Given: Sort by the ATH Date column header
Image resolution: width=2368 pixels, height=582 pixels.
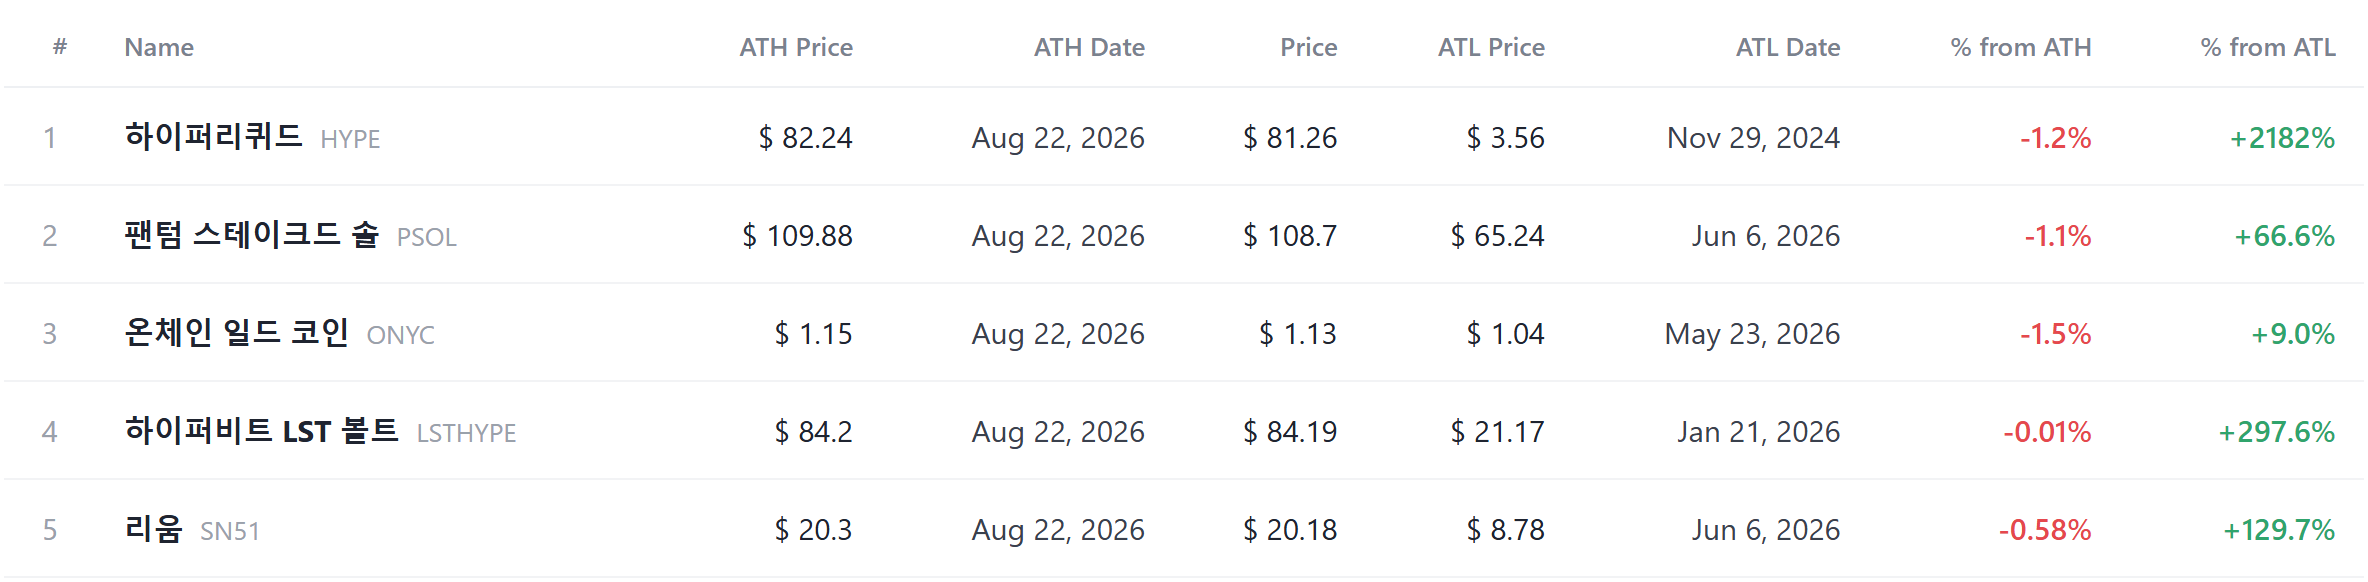Looking at the screenshot, I should (1089, 47).
